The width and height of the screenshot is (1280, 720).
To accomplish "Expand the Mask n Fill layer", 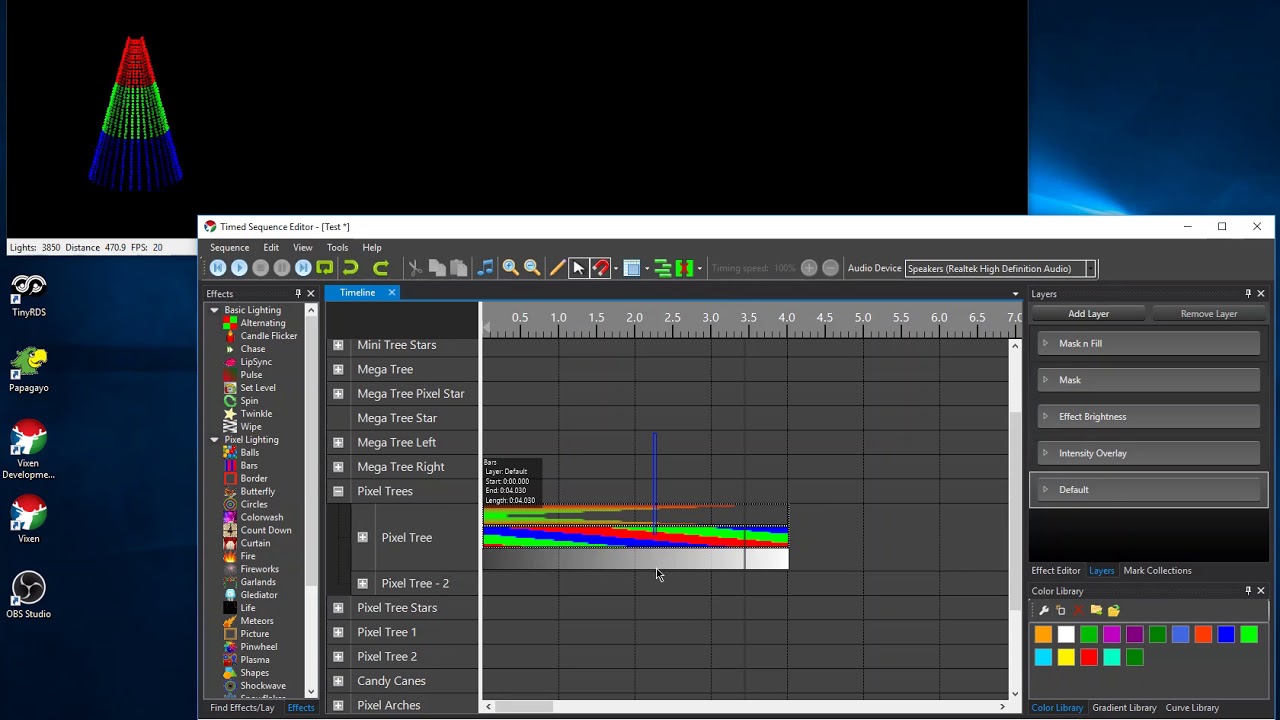I will click(x=1045, y=343).
